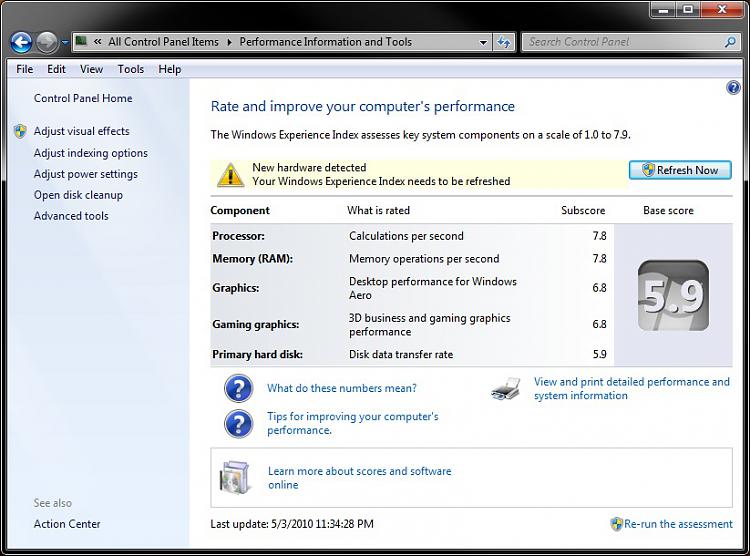Click Disk data transfer rate text
This screenshot has height=556, width=750.
coord(401,355)
